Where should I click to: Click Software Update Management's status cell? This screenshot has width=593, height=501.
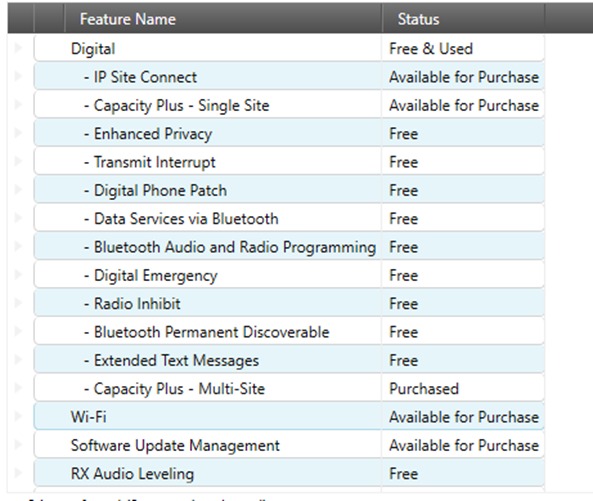coord(463,446)
